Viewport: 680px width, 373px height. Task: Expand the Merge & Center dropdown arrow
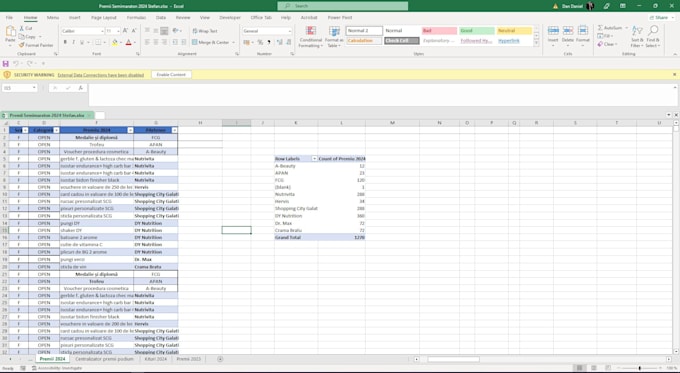tap(233, 43)
